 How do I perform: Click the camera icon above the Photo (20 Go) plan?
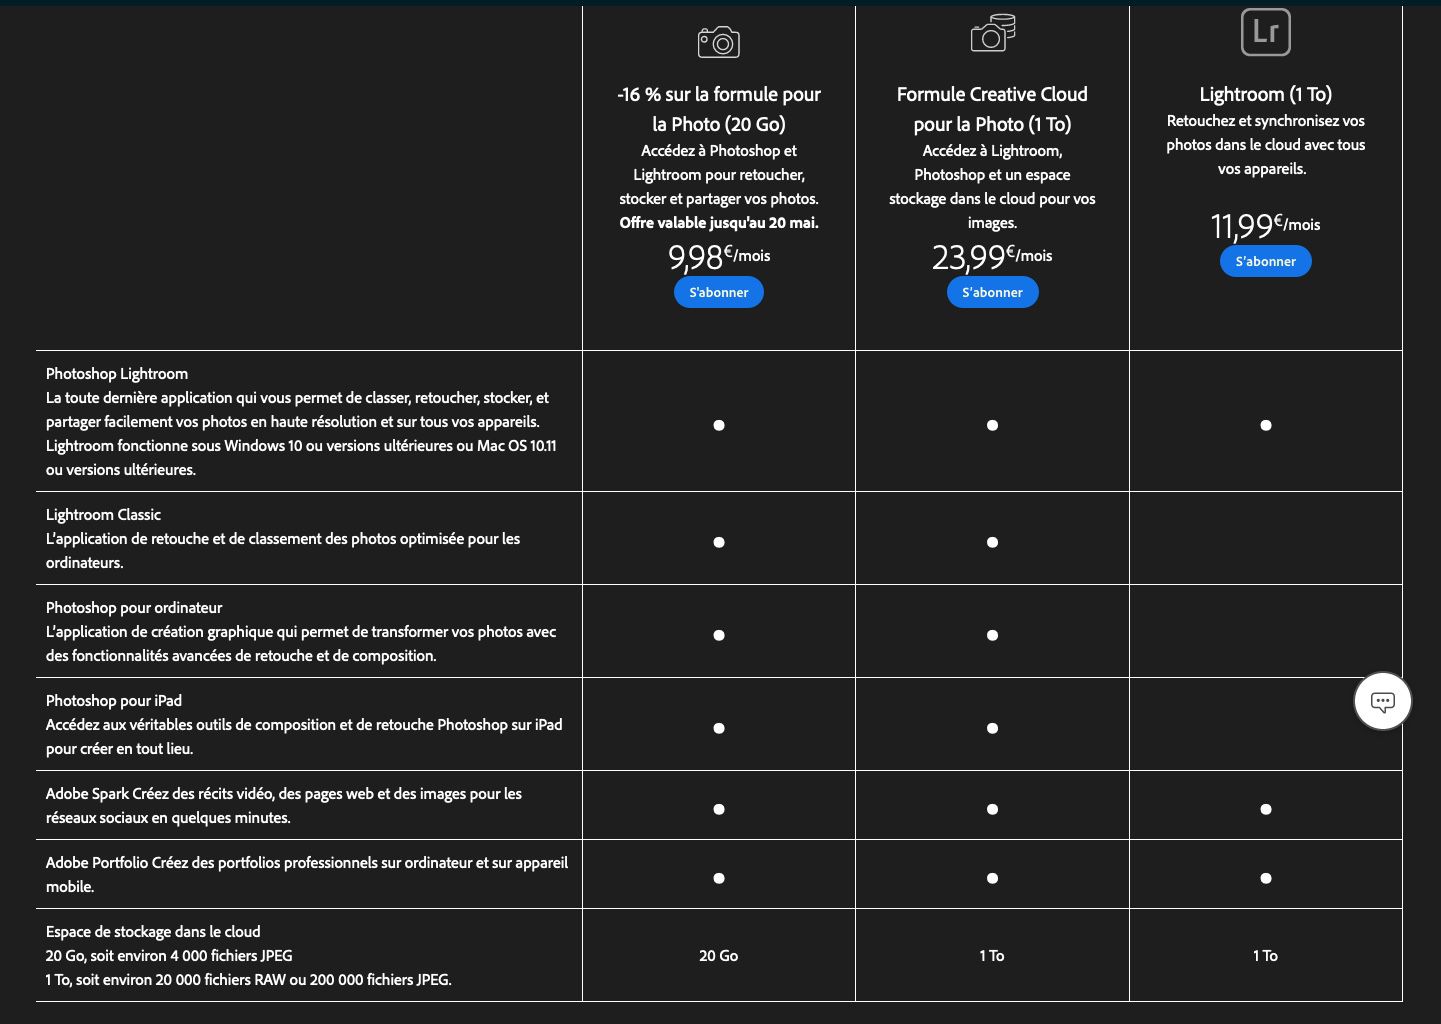click(x=718, y=41)
